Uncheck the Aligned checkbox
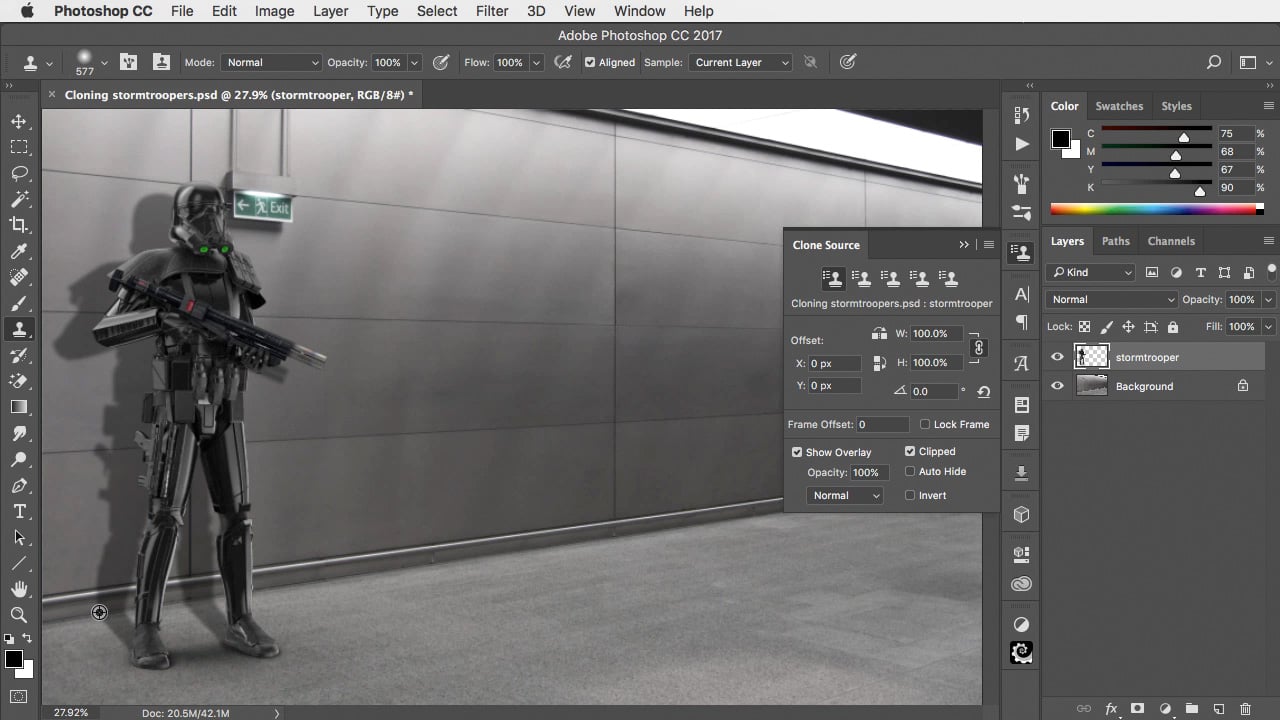The image size is (1280, 720). pyautogui.click(x=590, y=62)
